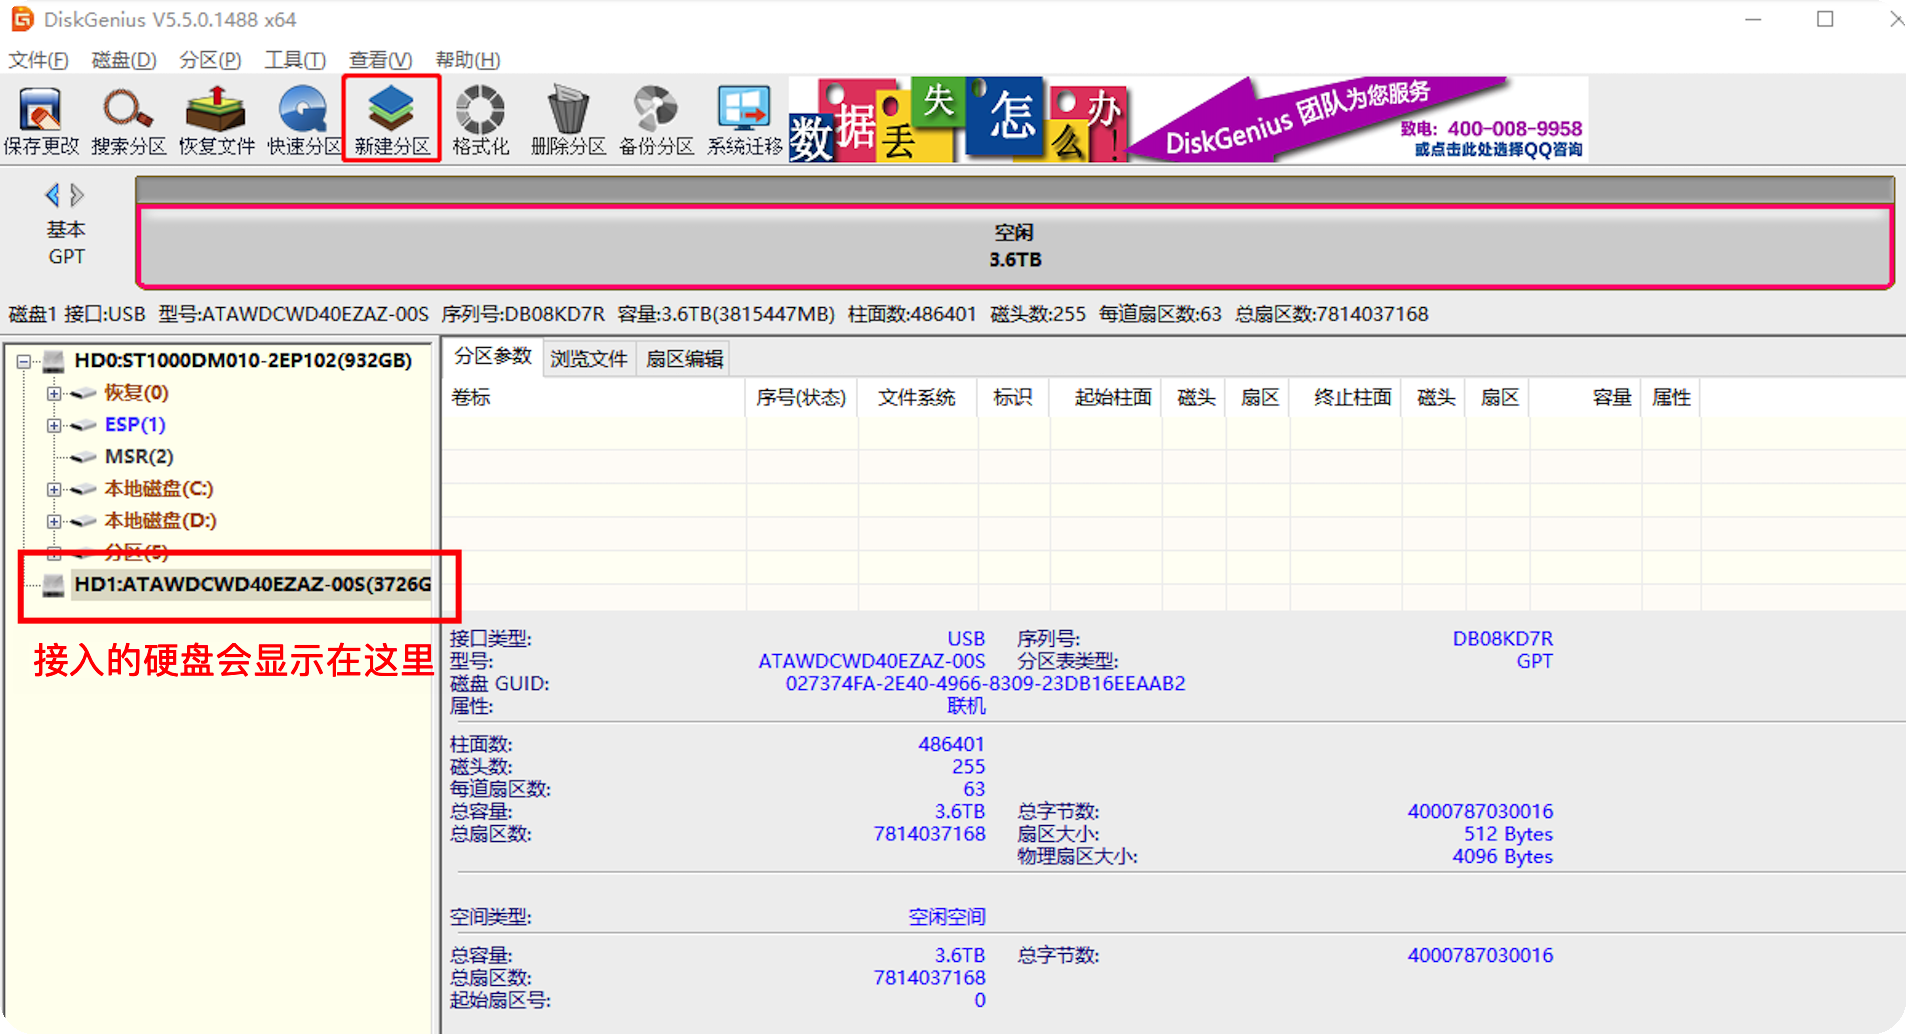Viewport: 1906px width, 1034px height.
Task: Choose the 删除分区 delete partition icon
Action: click(x=568, y=120)
